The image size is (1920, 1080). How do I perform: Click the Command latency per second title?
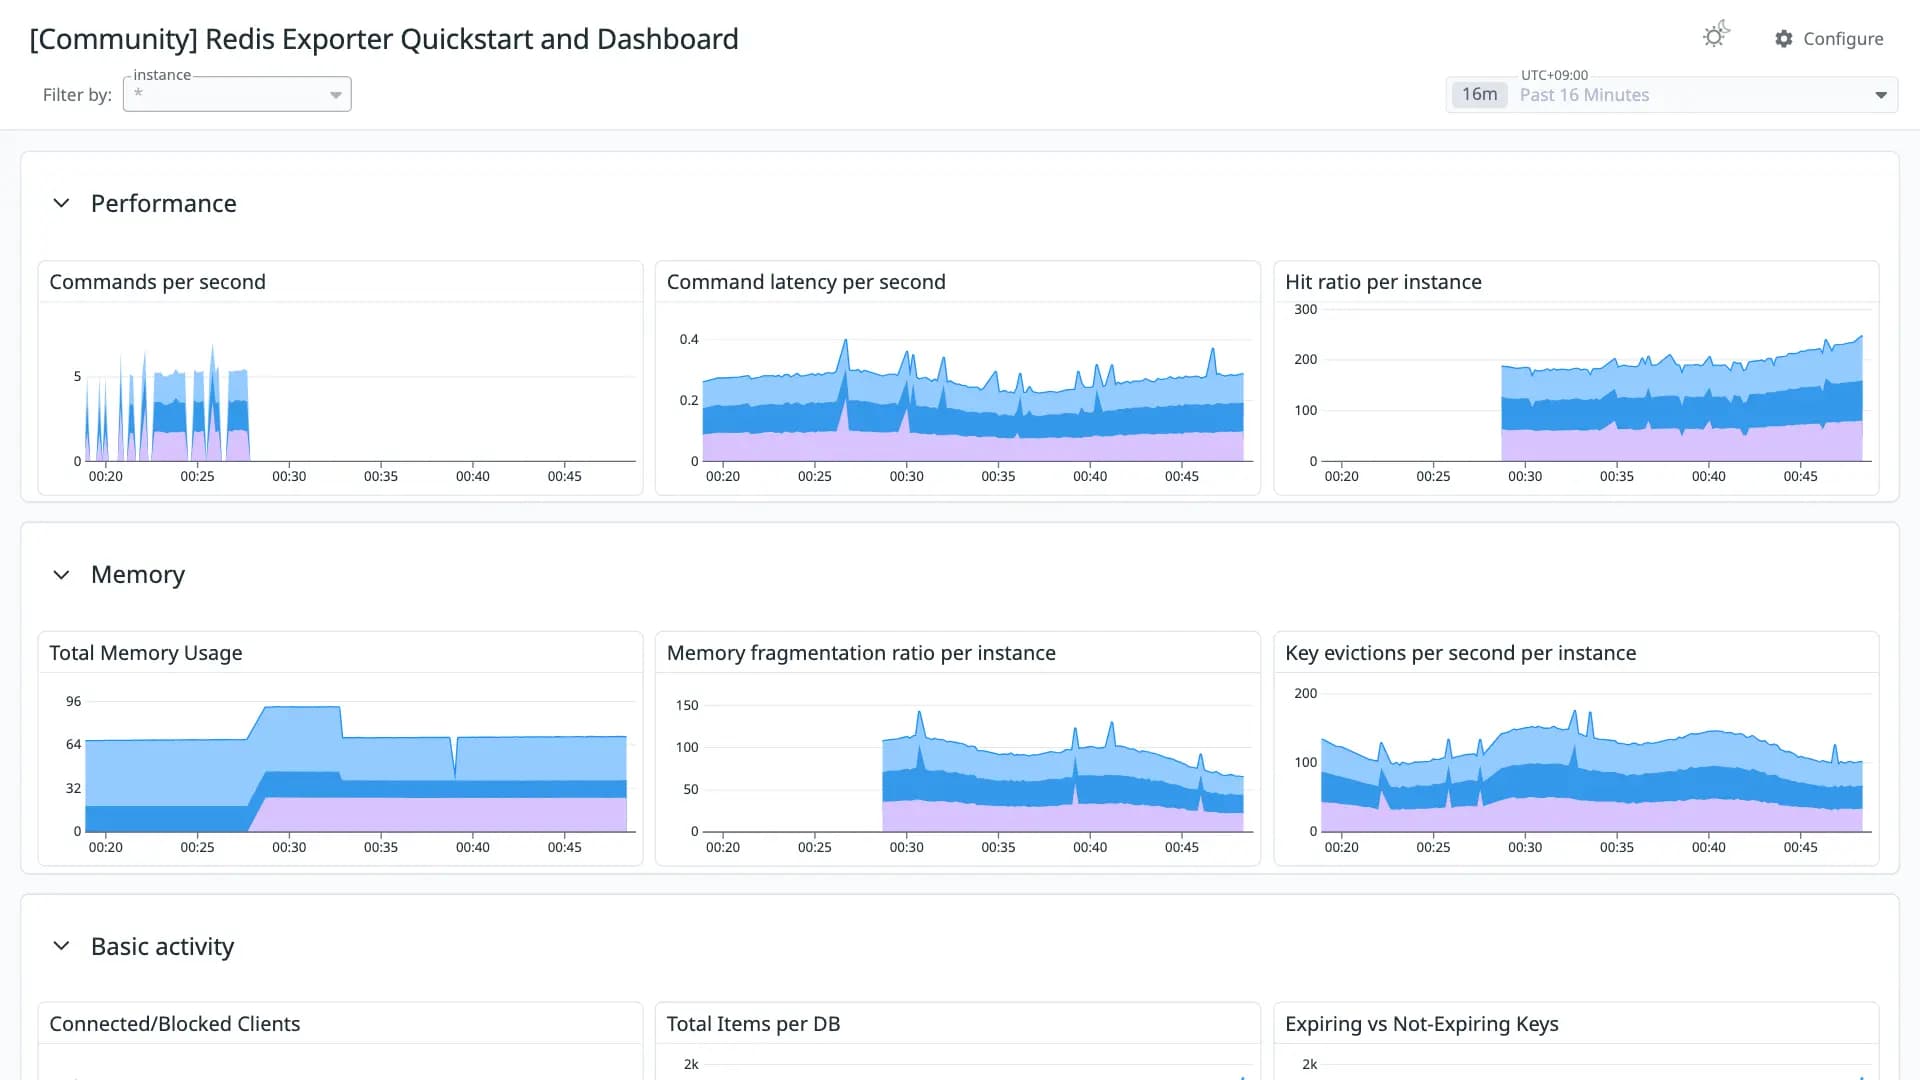[806, 282]
